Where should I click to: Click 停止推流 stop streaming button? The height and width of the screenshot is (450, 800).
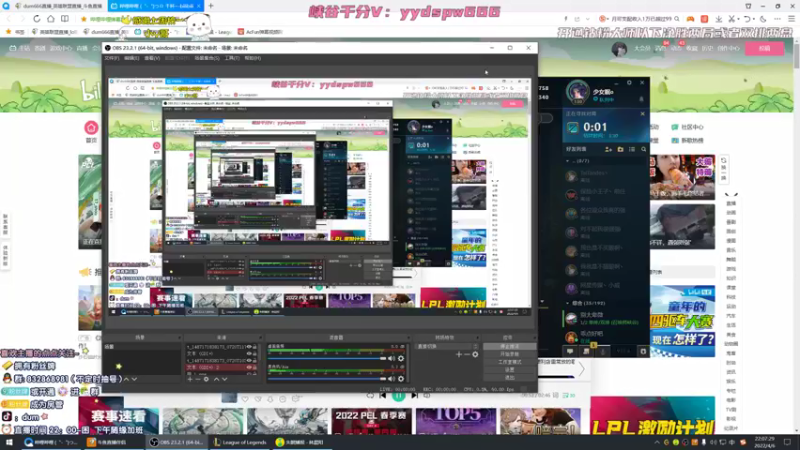pyautogui.click(x=509, y=346)
